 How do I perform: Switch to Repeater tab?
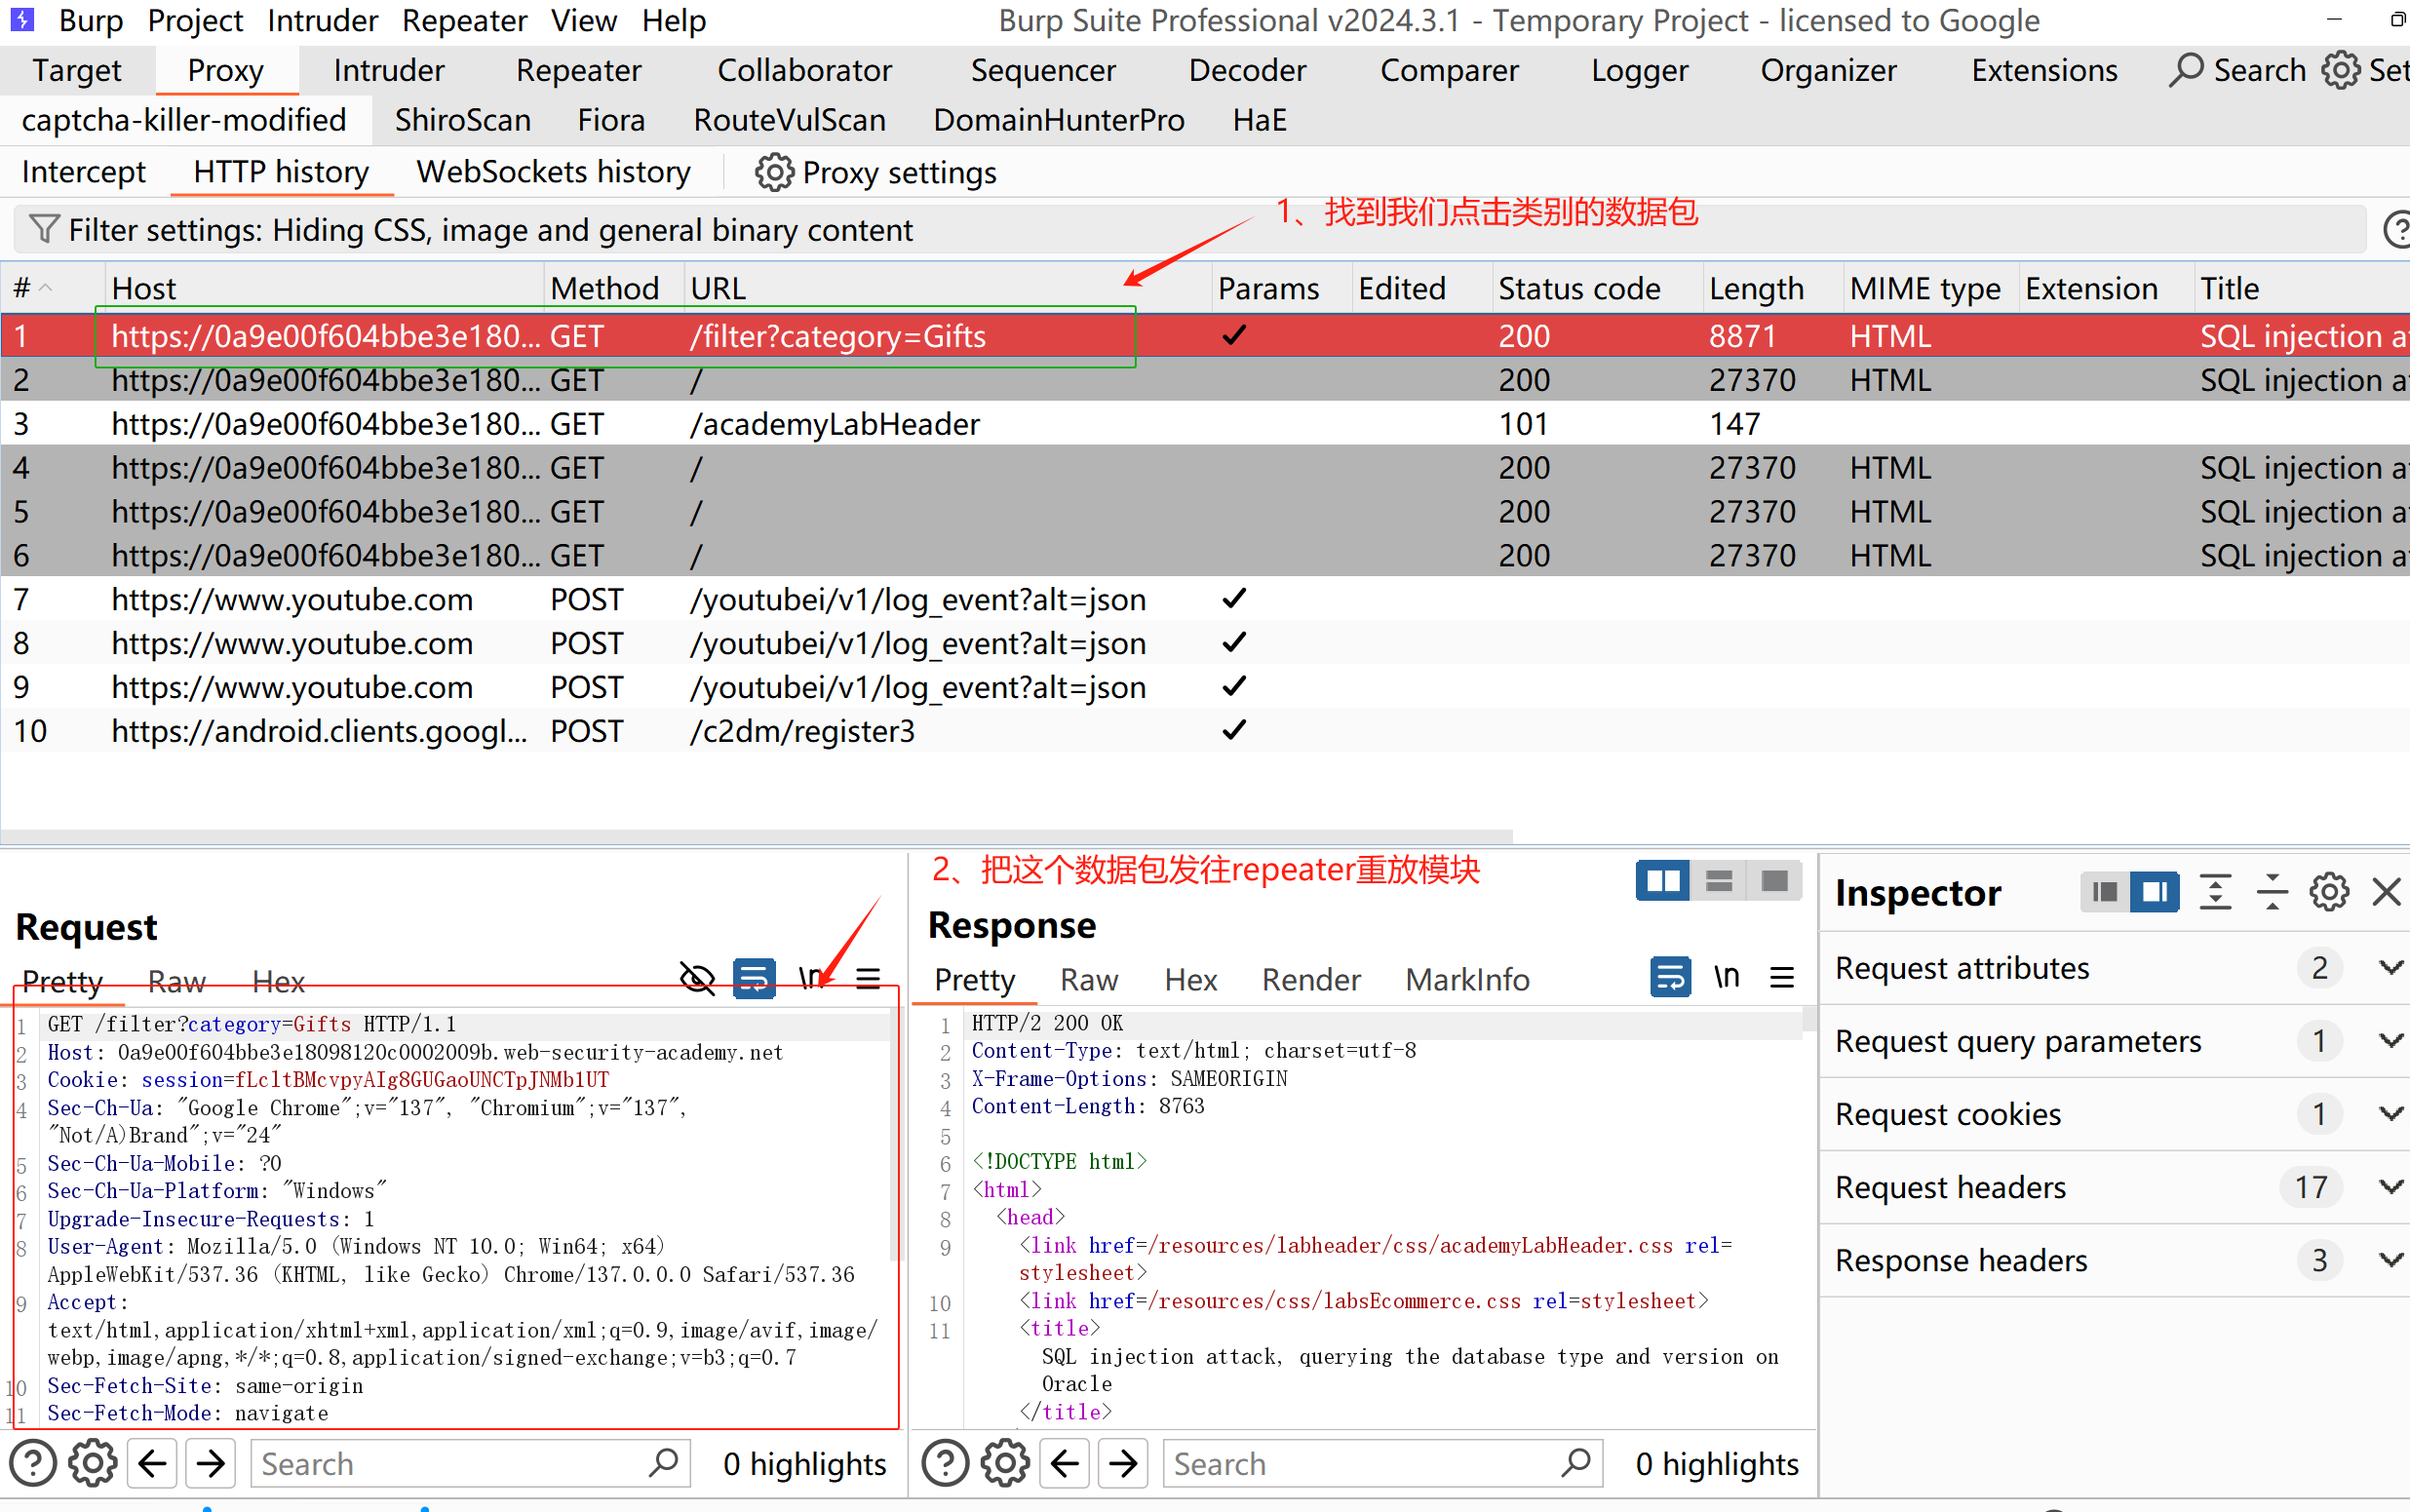[x=578, y=70]
